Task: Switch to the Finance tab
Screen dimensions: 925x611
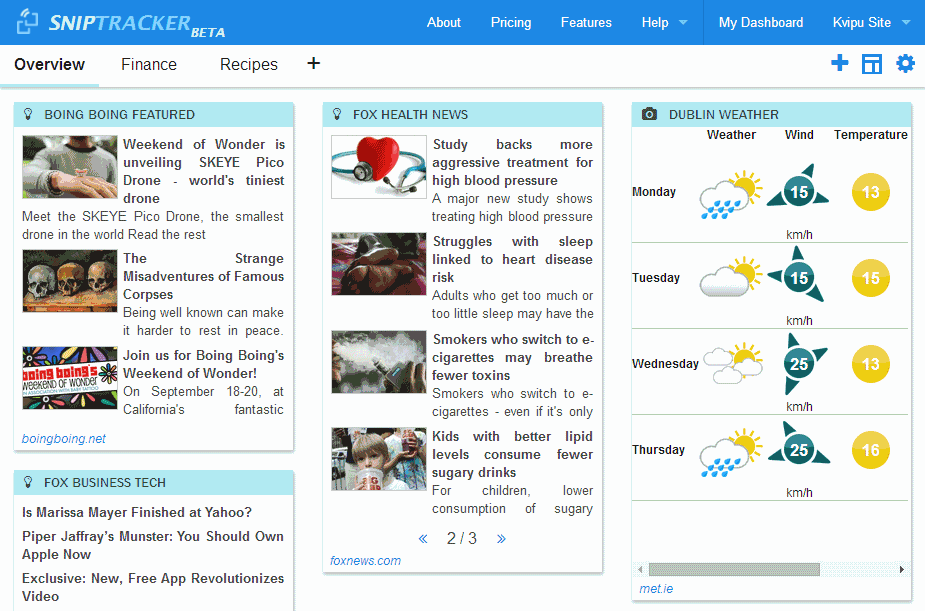Action: [149, 64]
